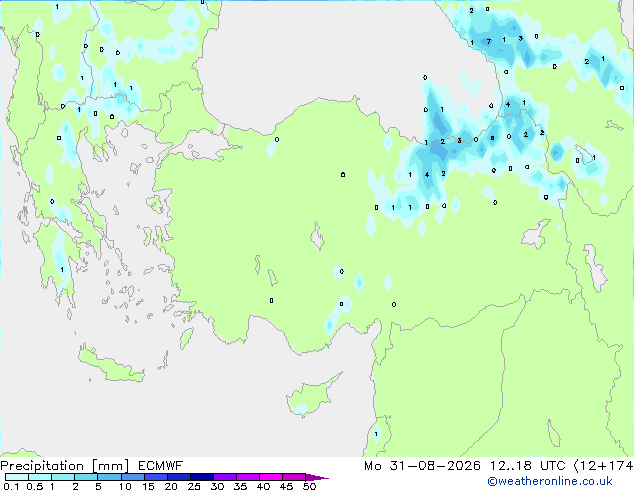Screen dimensions: 634x490
Task: Select the 25 to 30 dark blue swatch
Action: click(x=202, y=477)
